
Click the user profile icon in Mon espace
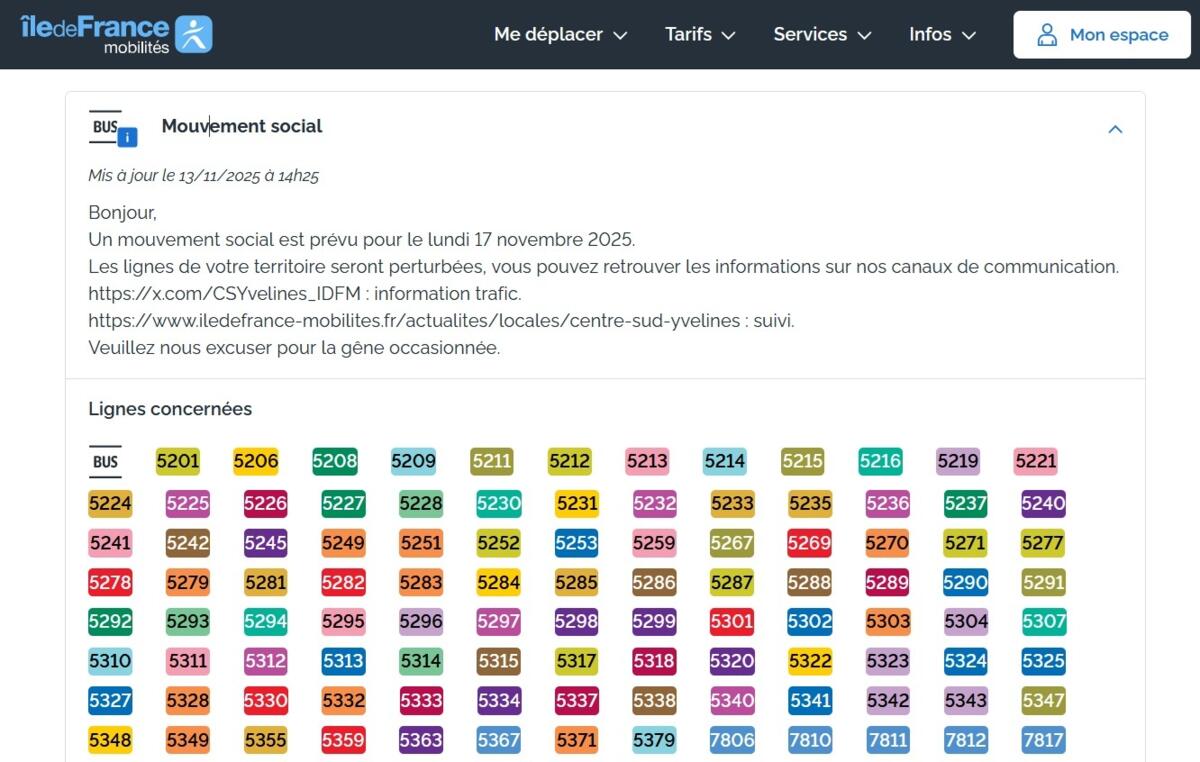[x=1047, y=35]
